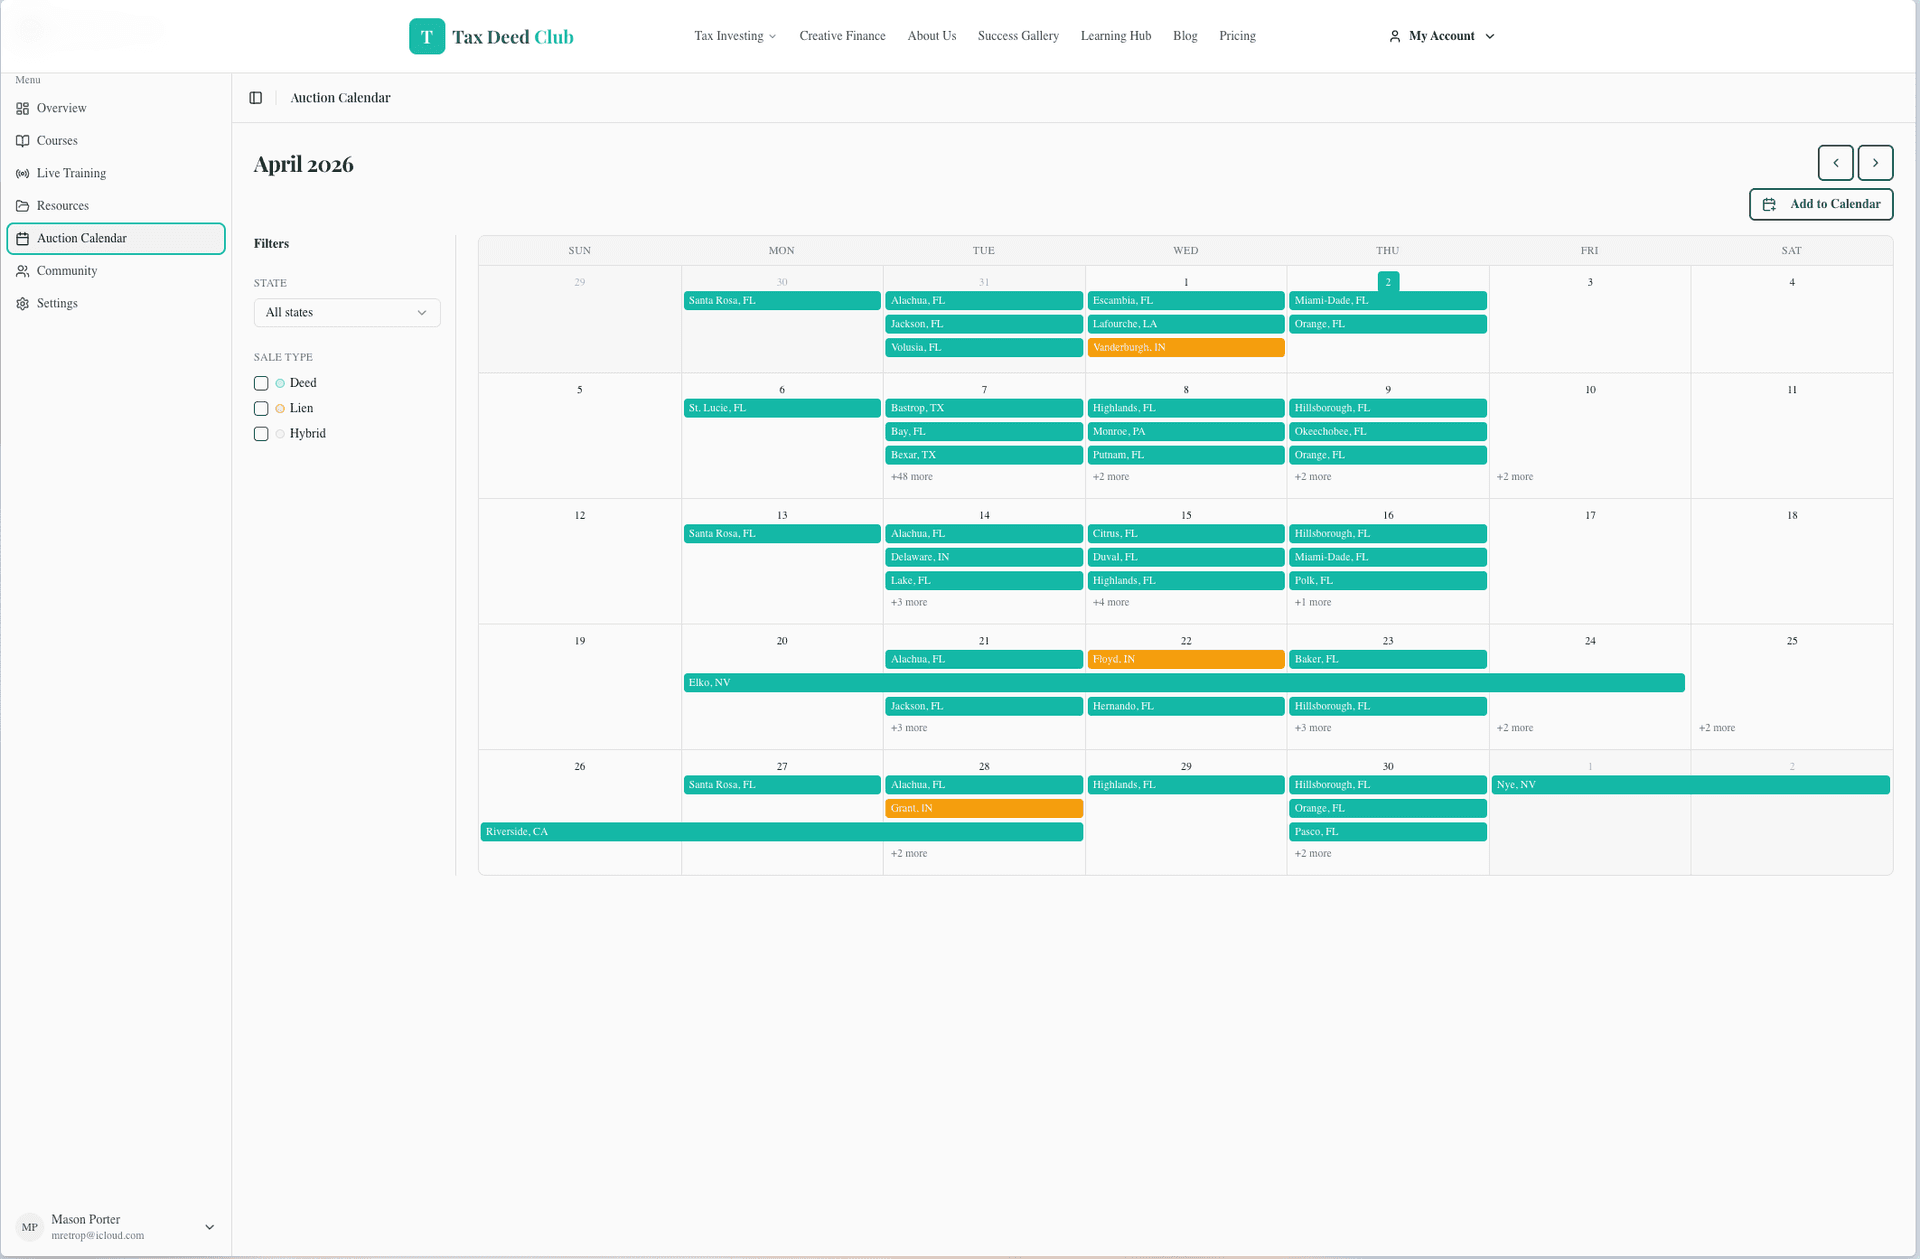Image resolution: width=1920 pixels, height=1259 pixels.
Task: Expand the My Account menu
Action: (x=1441, y=36)
